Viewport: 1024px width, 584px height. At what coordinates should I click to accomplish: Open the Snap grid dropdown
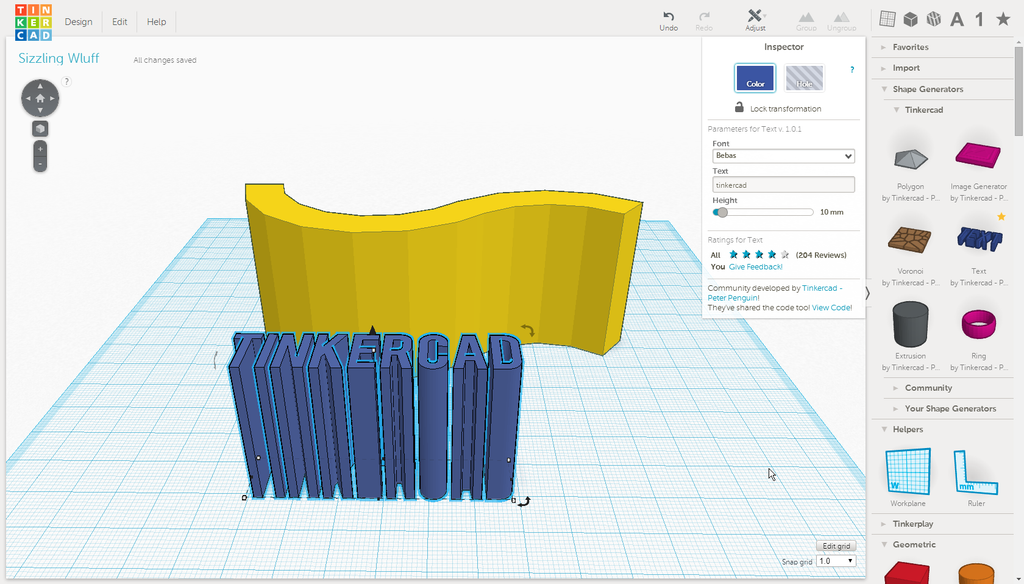click(835, 561)
